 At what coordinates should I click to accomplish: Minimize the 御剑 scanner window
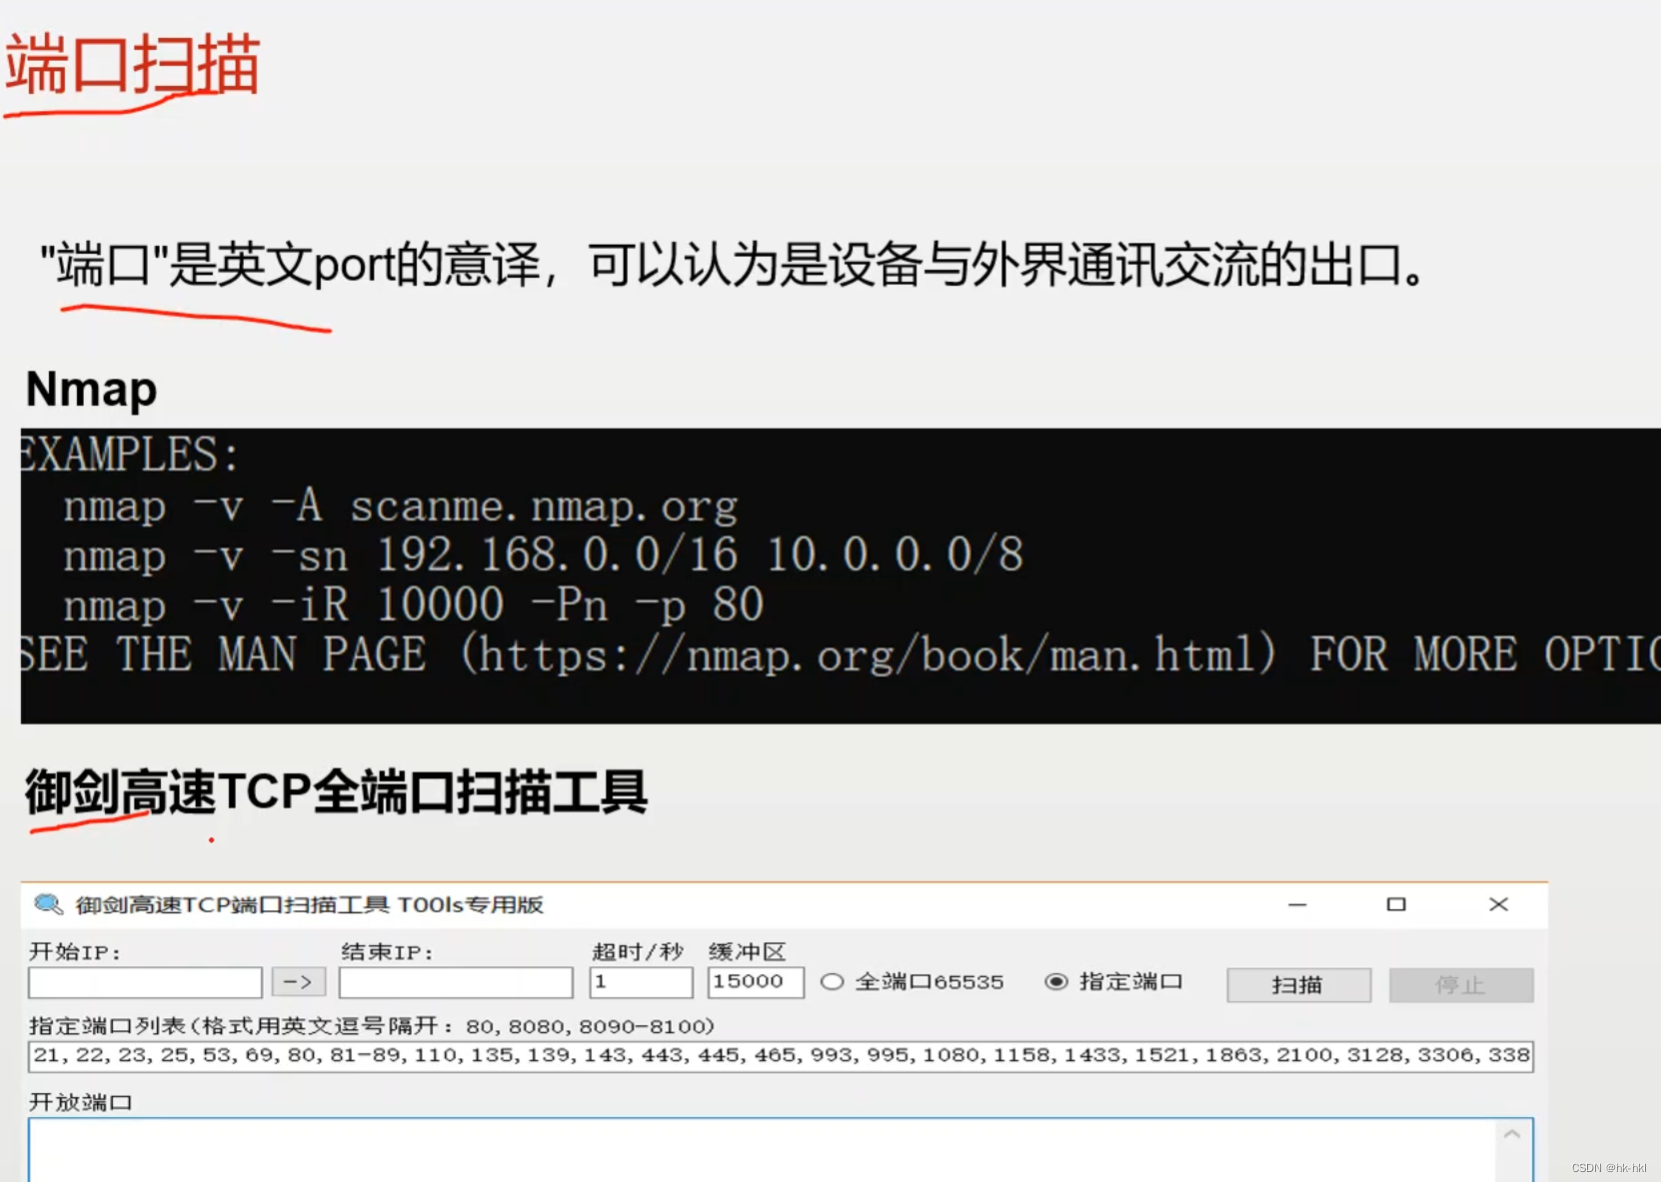(x=1298, y=904)
